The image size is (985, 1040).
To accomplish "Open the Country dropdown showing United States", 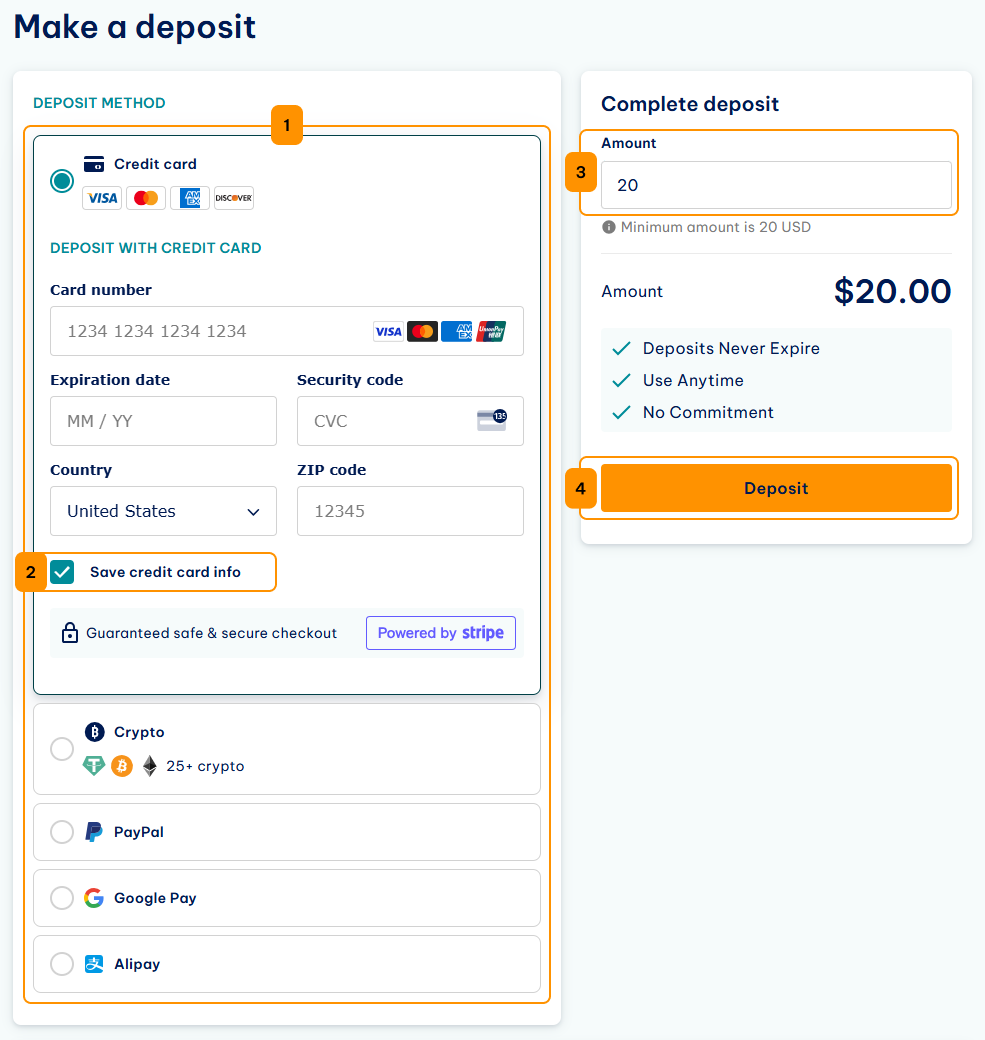I will tap(163, 511).
